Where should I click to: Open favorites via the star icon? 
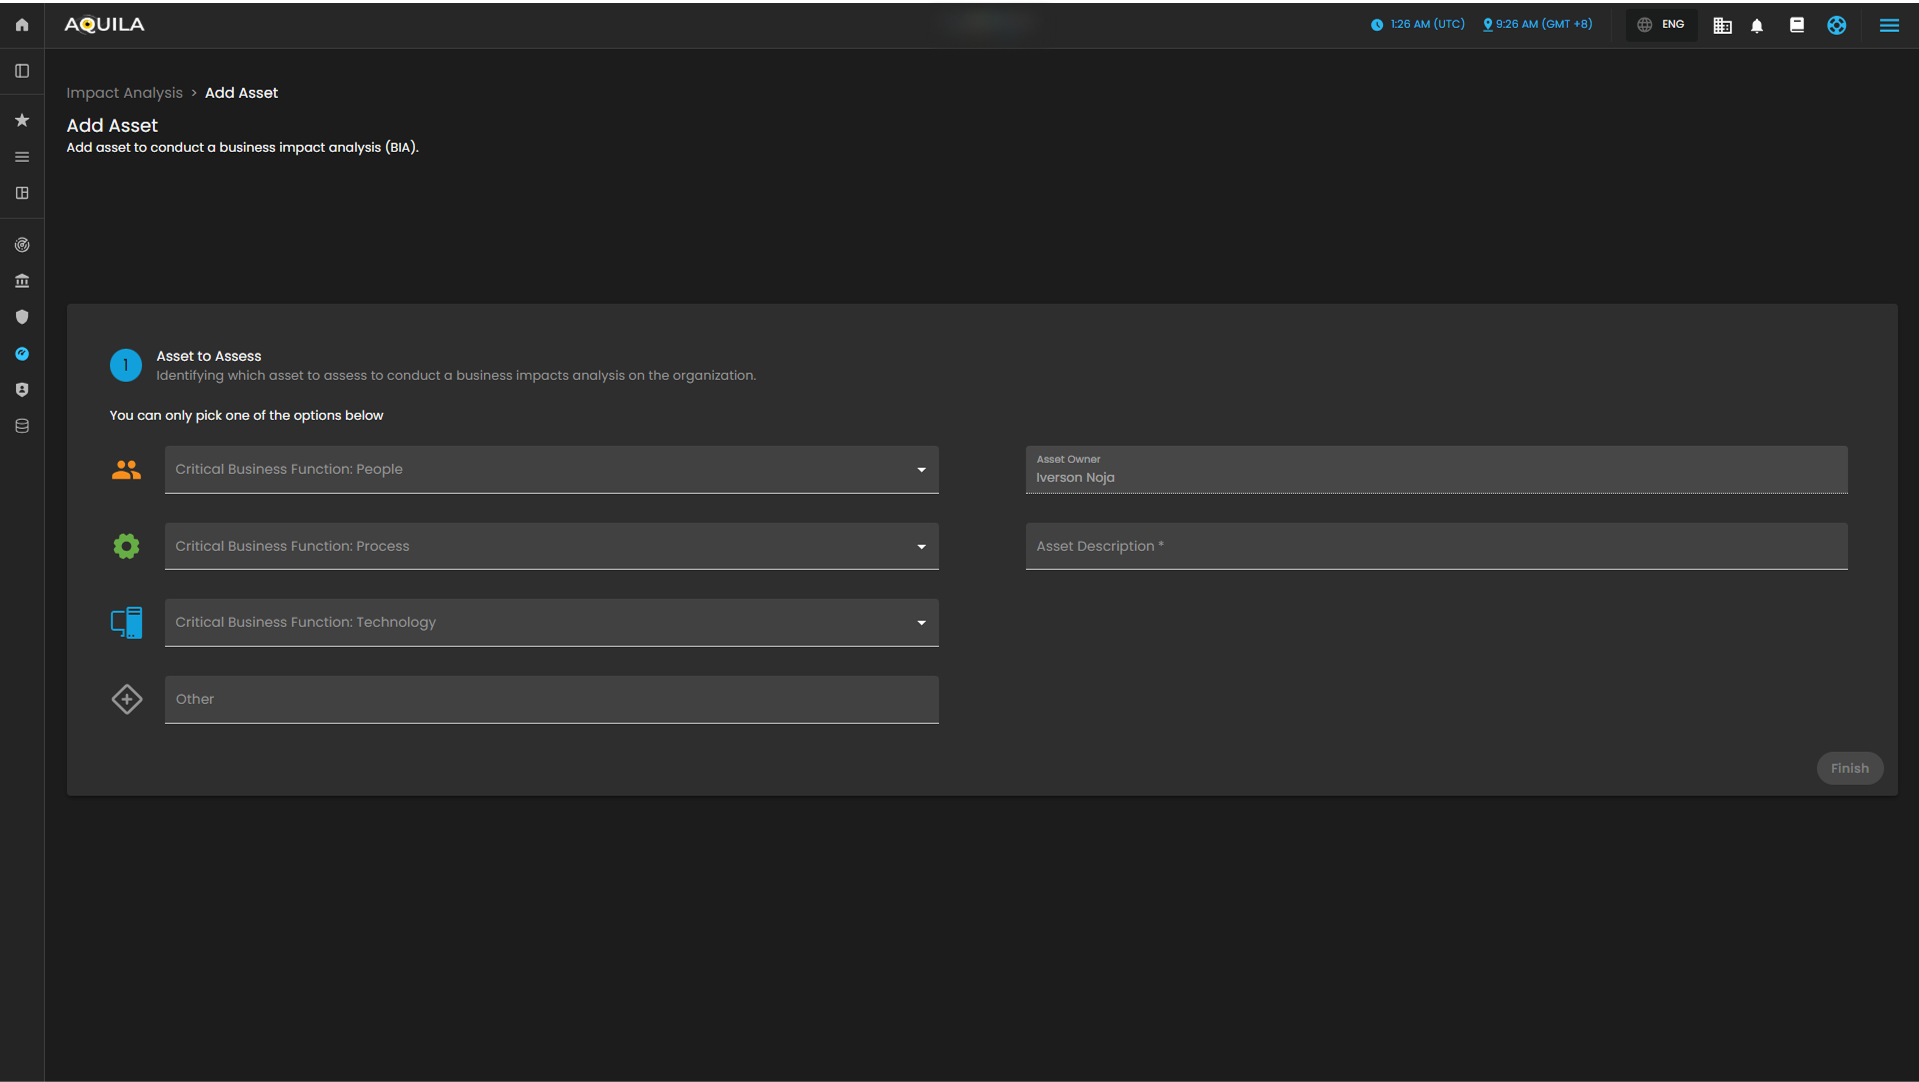click(x=22, y=120)
